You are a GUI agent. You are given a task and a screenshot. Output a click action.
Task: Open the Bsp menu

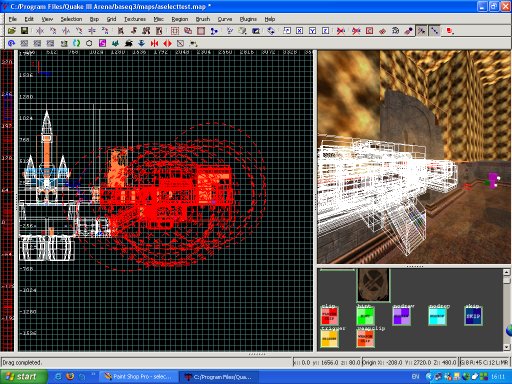point(94,19)
